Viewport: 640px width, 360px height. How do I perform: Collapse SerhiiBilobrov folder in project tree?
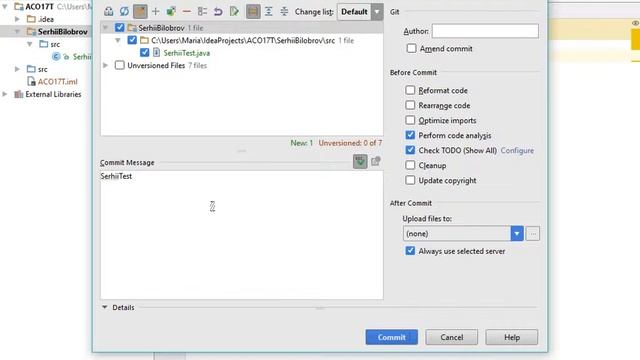pos(17,31)
